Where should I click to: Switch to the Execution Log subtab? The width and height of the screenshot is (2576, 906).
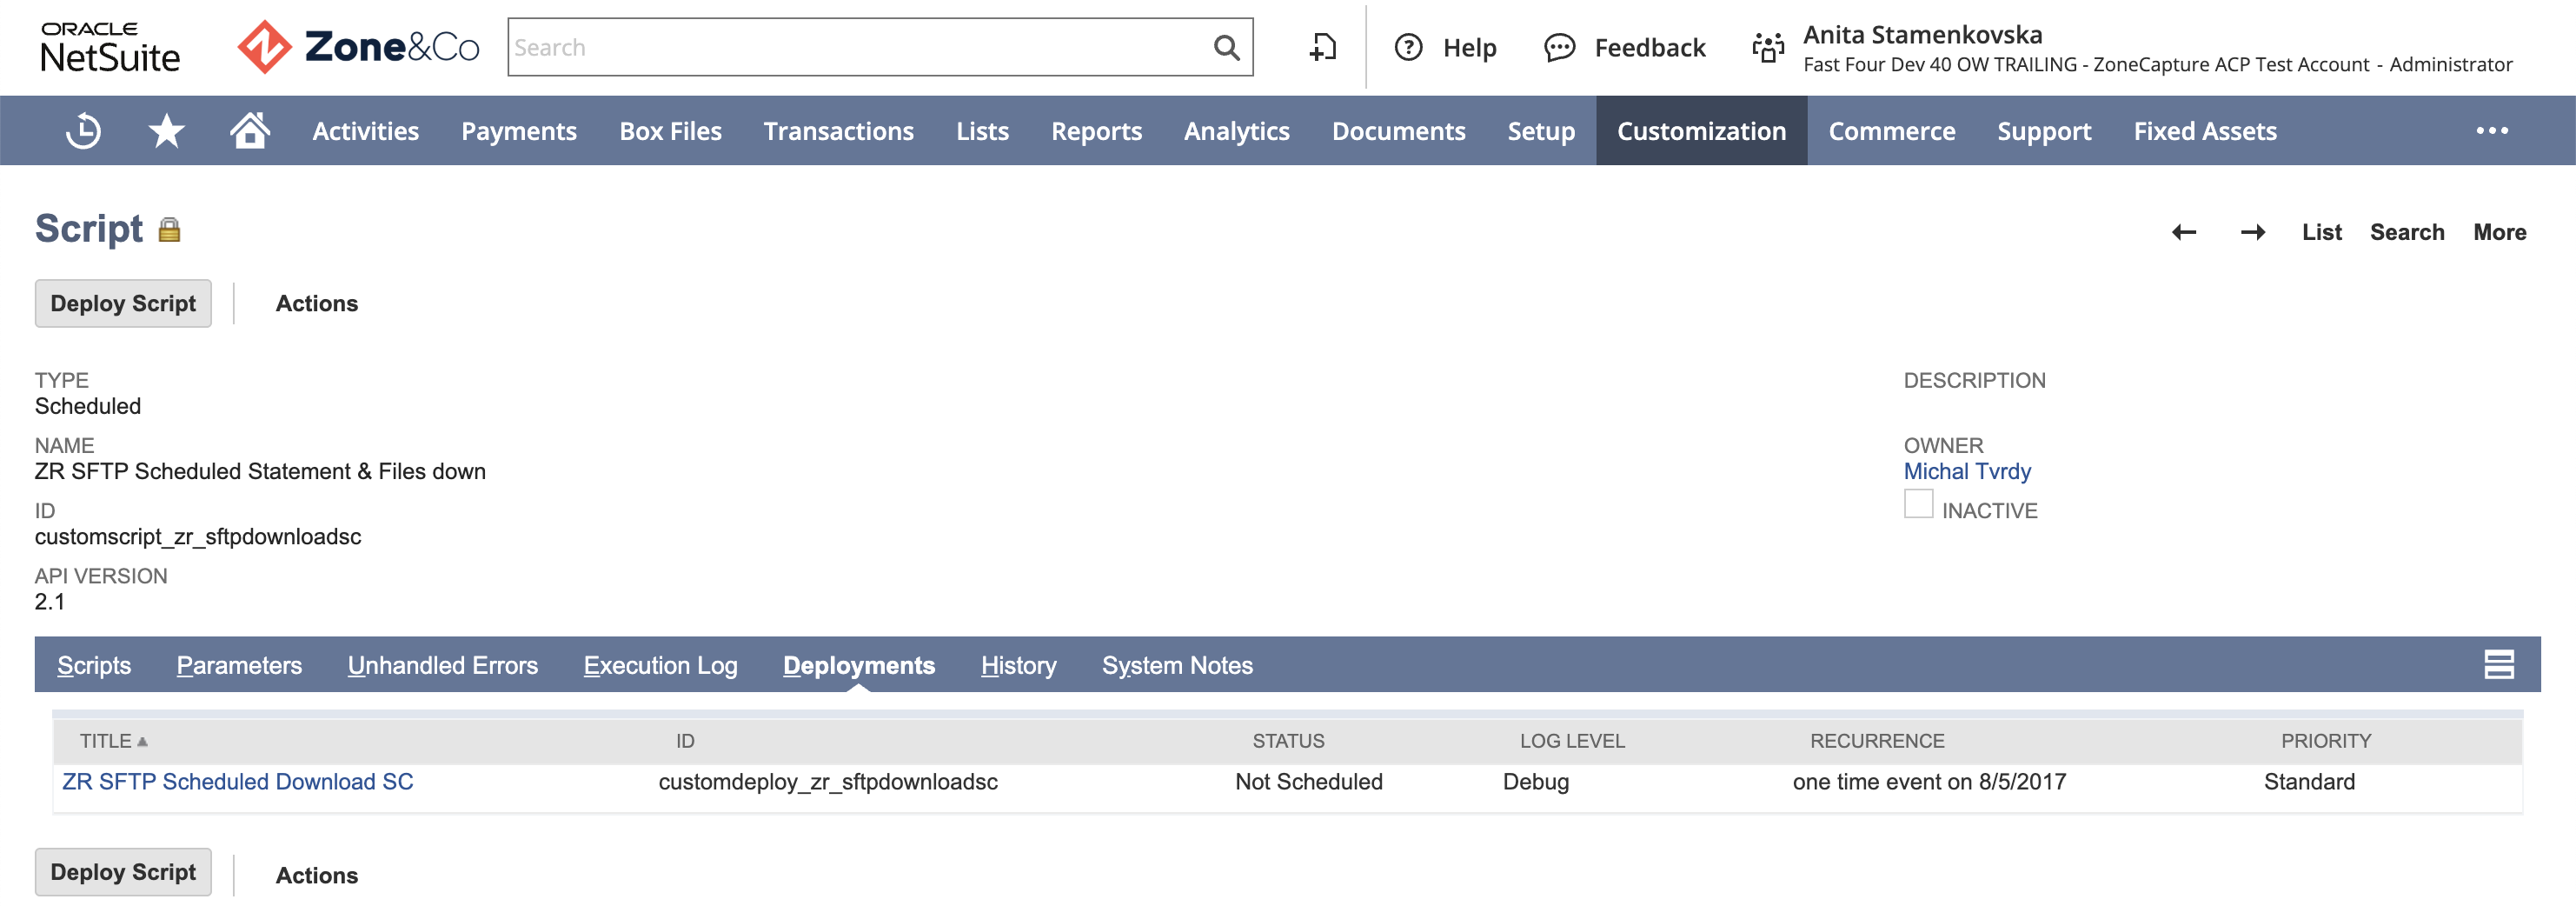coord(660,665)
